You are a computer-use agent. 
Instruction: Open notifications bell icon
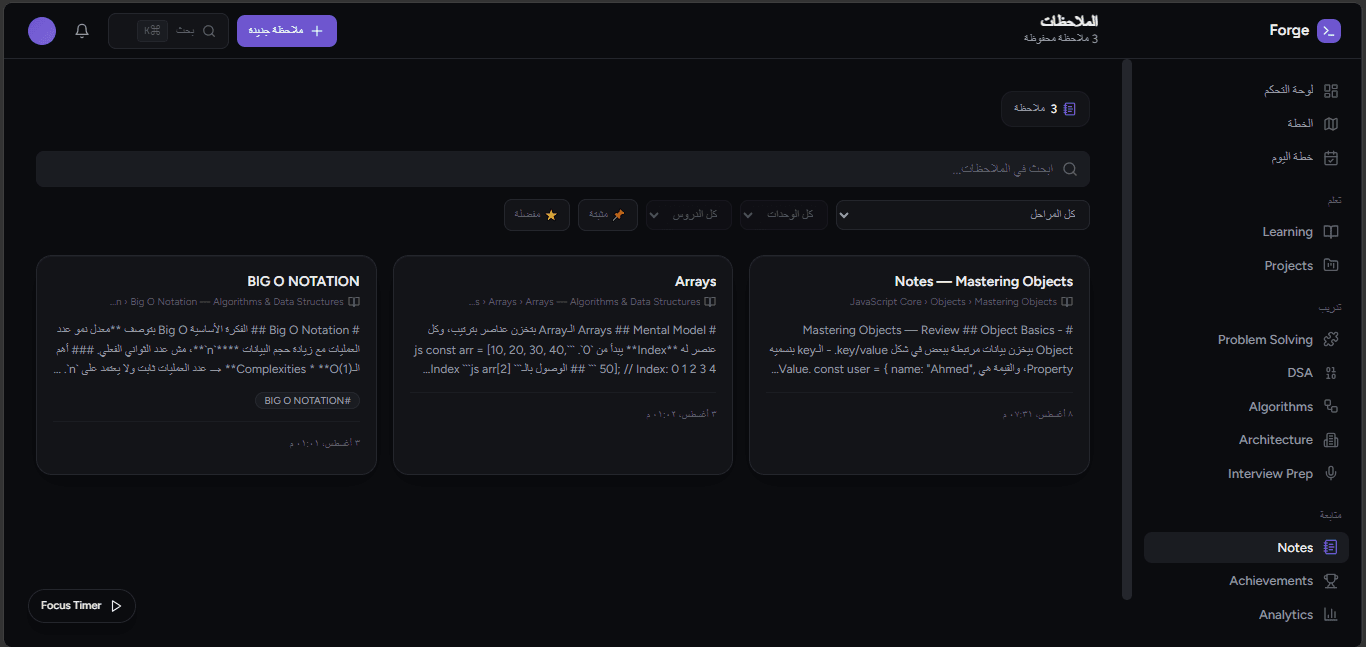click(x=82, y=31)
